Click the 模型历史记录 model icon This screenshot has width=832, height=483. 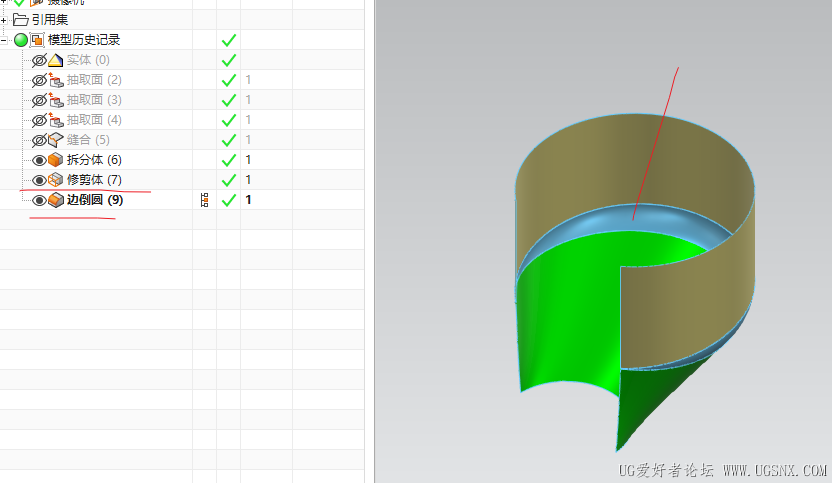37,40
